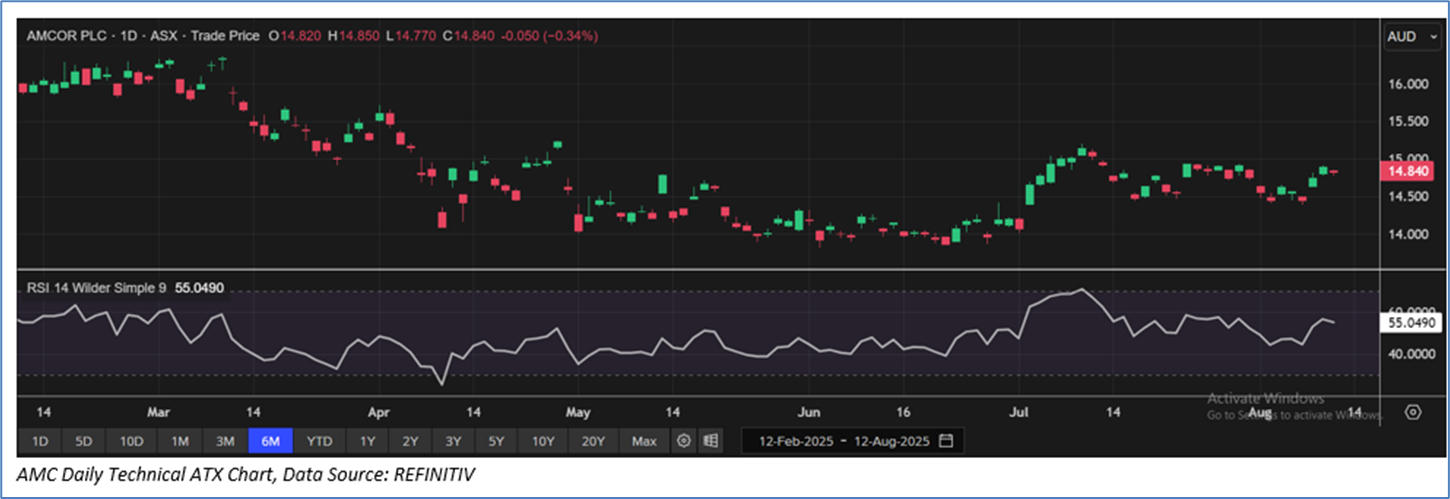
Task: Click the RSI 14 Wilder Simple indicator label
Action: click(96, 288)
